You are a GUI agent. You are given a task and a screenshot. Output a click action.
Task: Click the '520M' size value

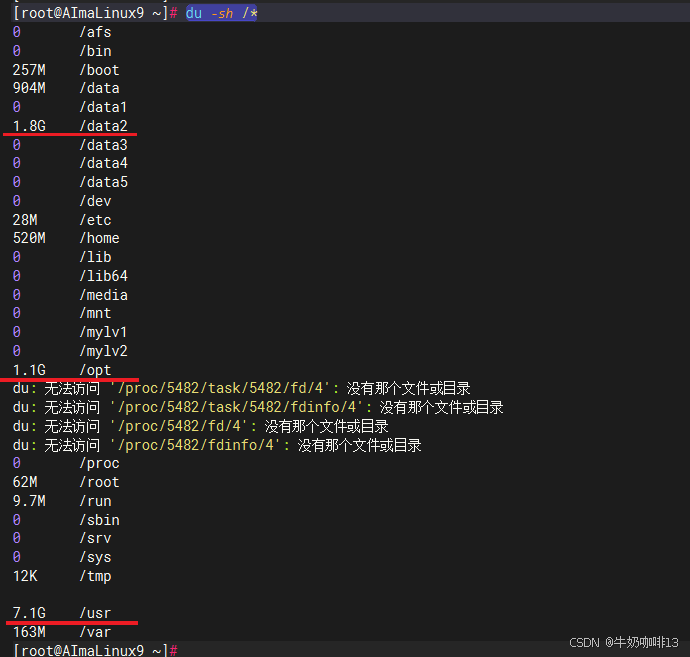(x=29, y=238)
